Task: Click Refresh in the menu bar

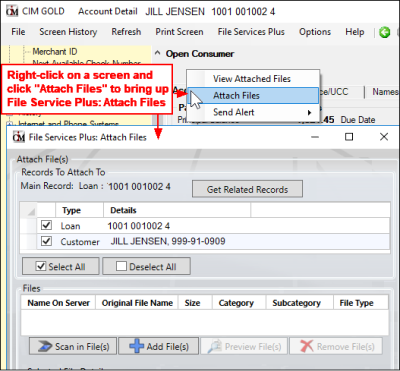Action: [126, 32]
